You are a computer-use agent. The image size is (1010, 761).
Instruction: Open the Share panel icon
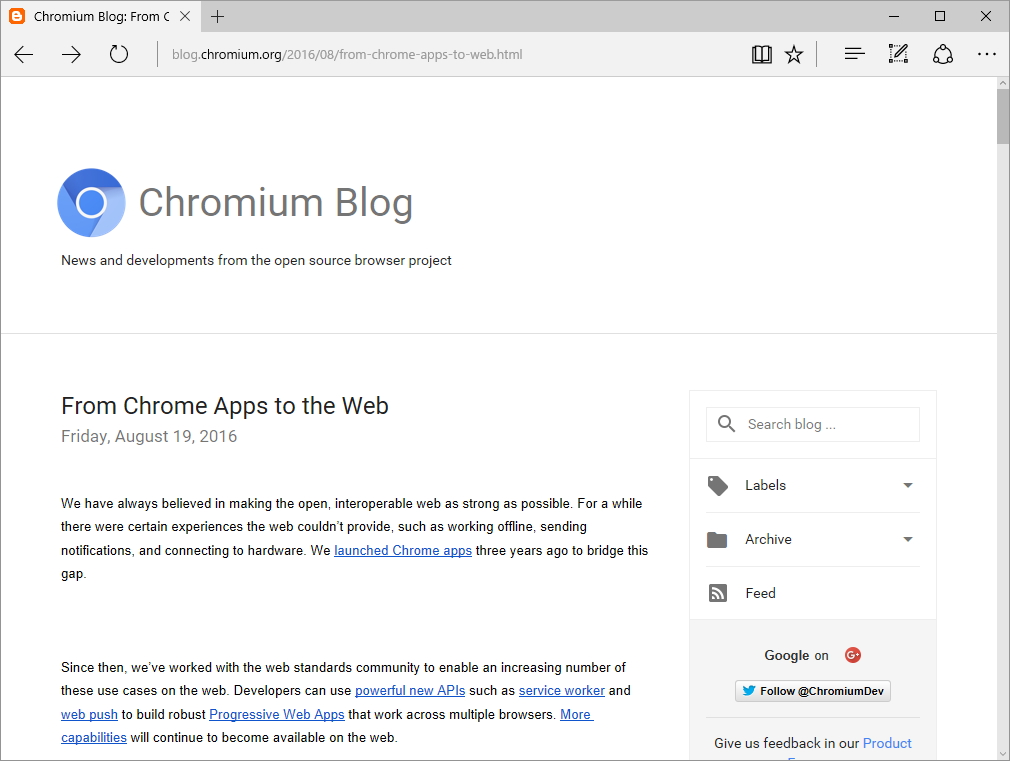[942, 54]
